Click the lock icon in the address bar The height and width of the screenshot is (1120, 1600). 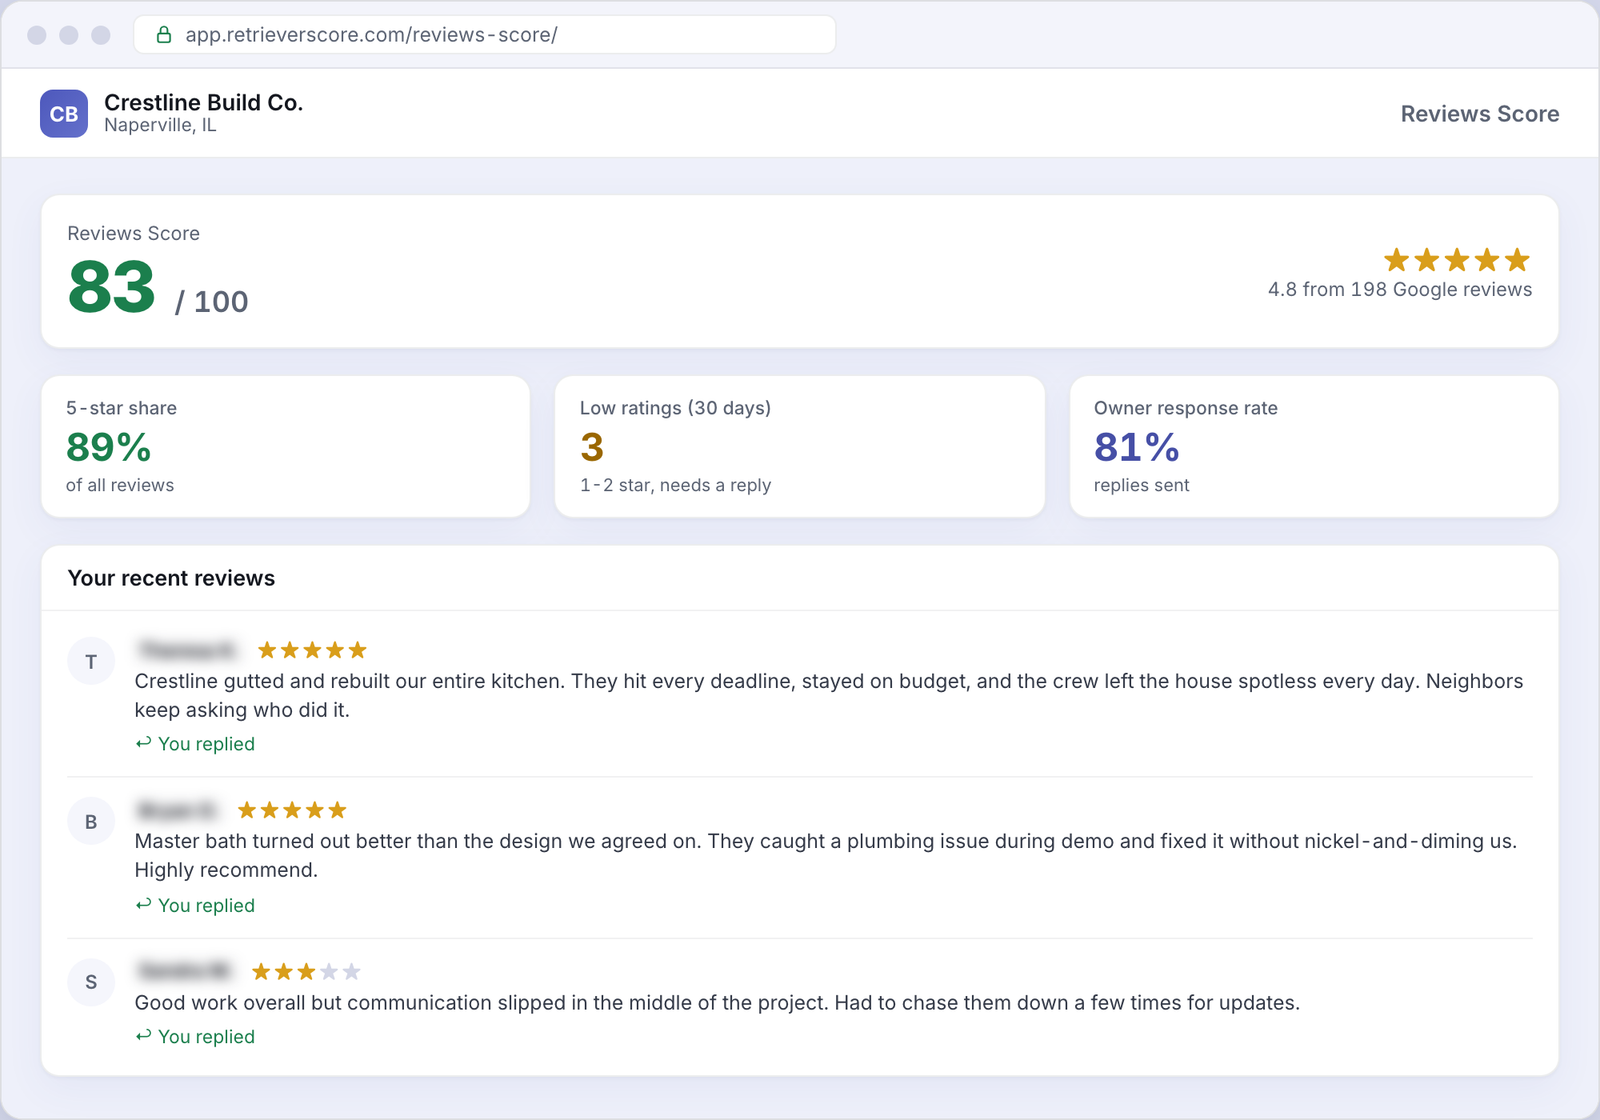point(164,35)
